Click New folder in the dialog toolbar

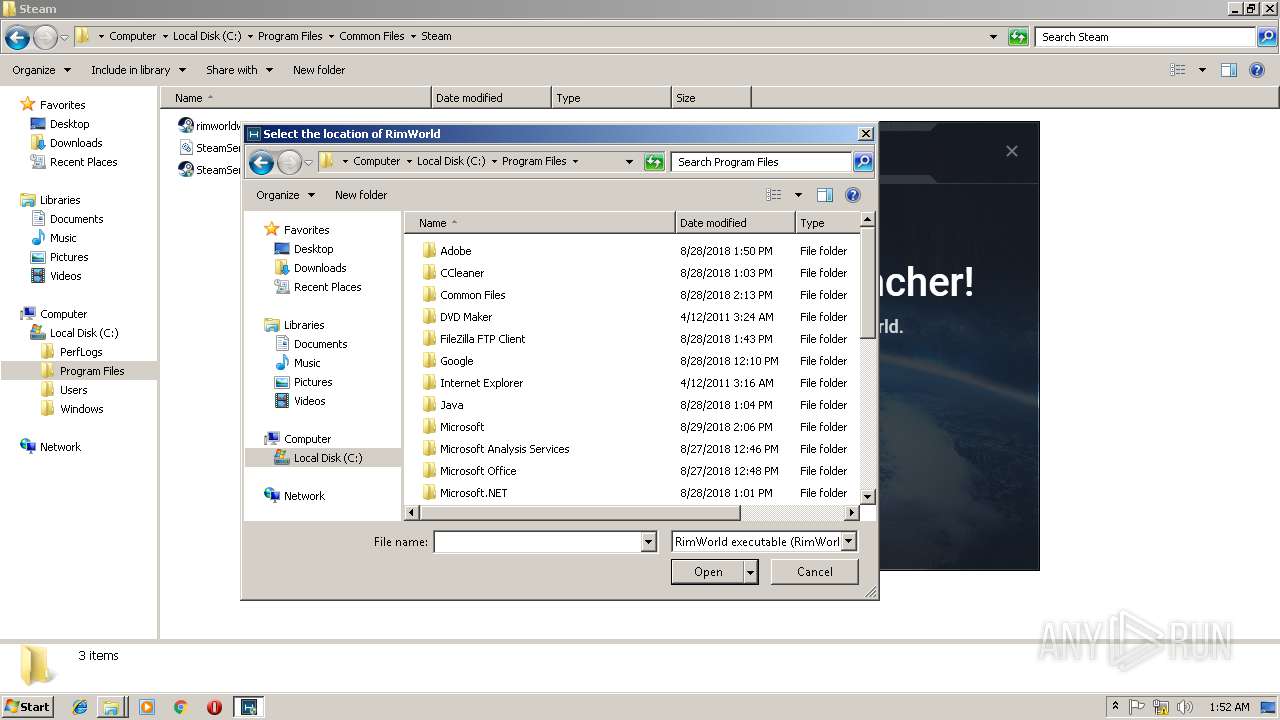tap(361, 195)
